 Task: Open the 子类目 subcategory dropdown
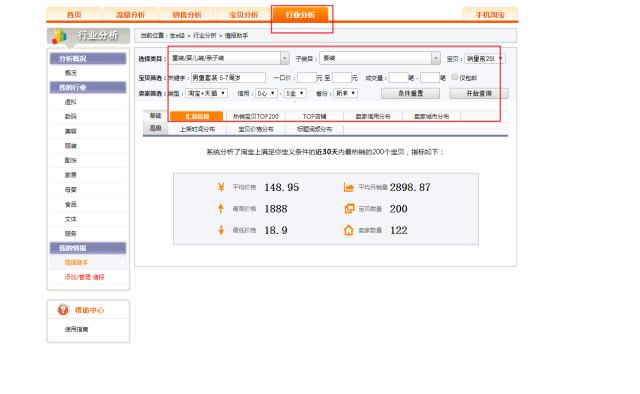(x=380, y=58)
